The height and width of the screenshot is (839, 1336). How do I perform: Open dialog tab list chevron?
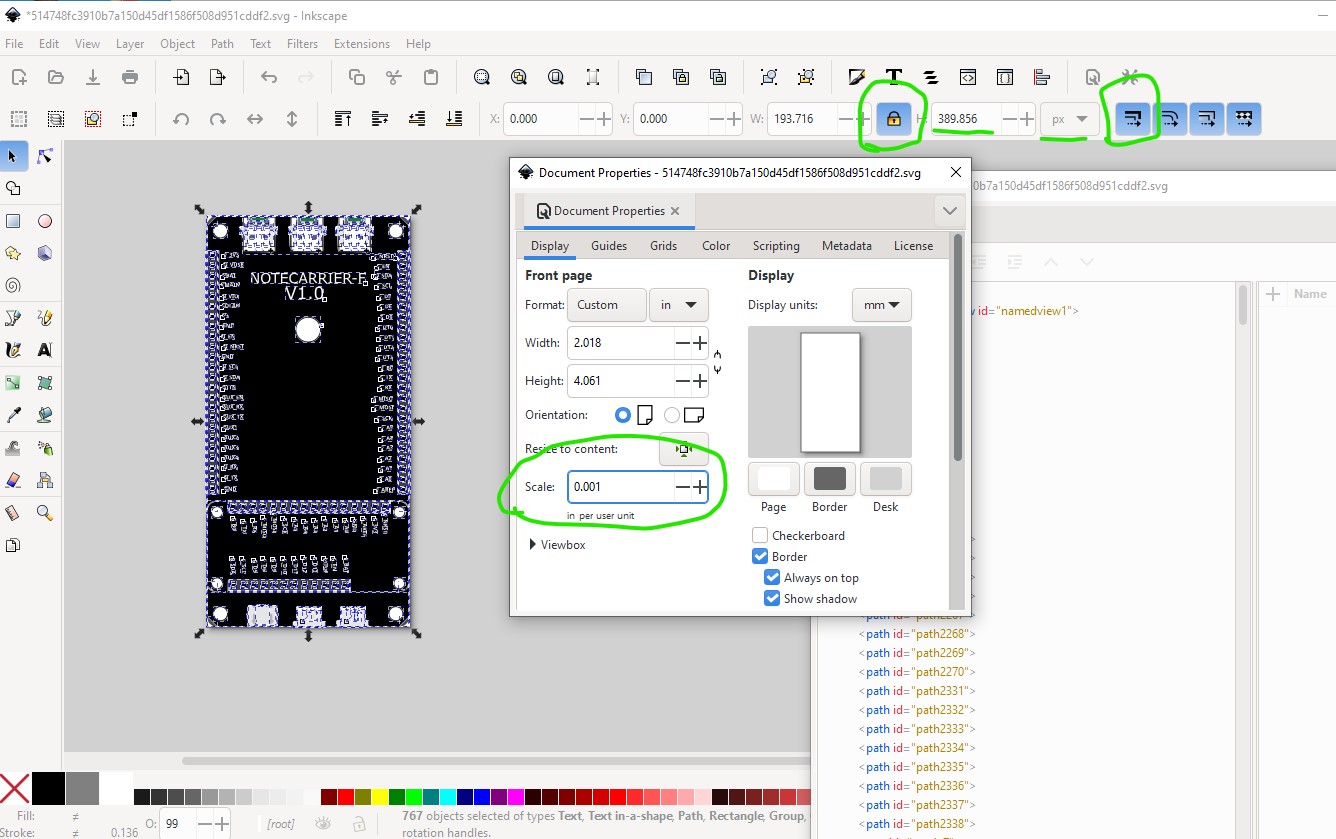pos(950,211)
